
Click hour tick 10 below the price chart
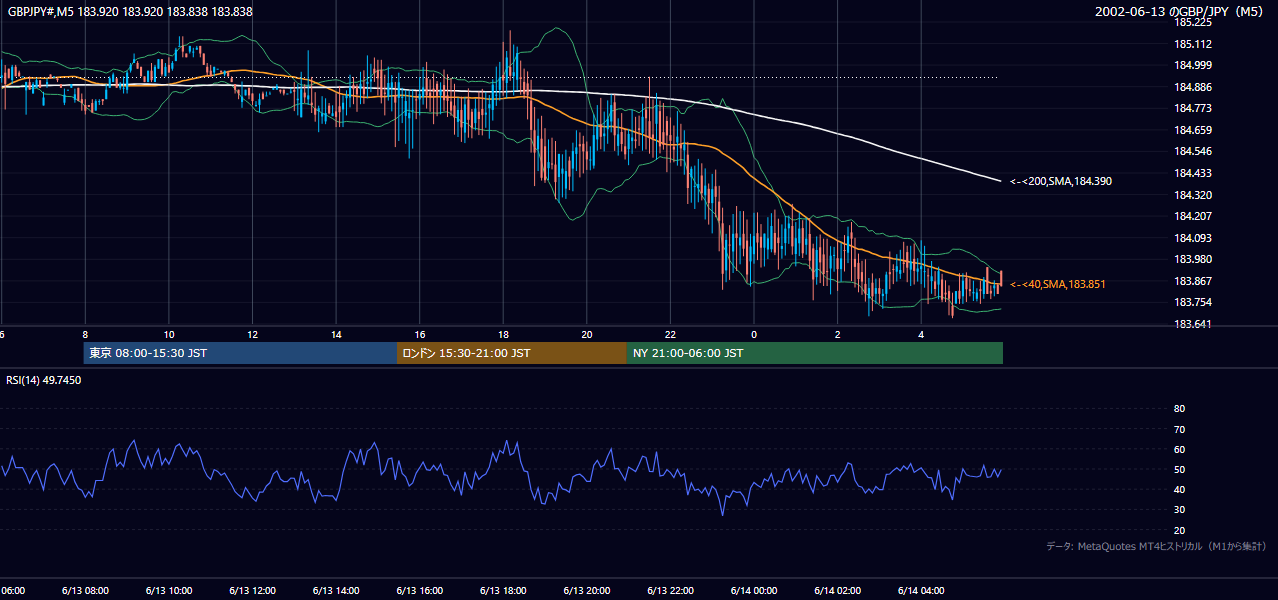[x=169, y=334]
